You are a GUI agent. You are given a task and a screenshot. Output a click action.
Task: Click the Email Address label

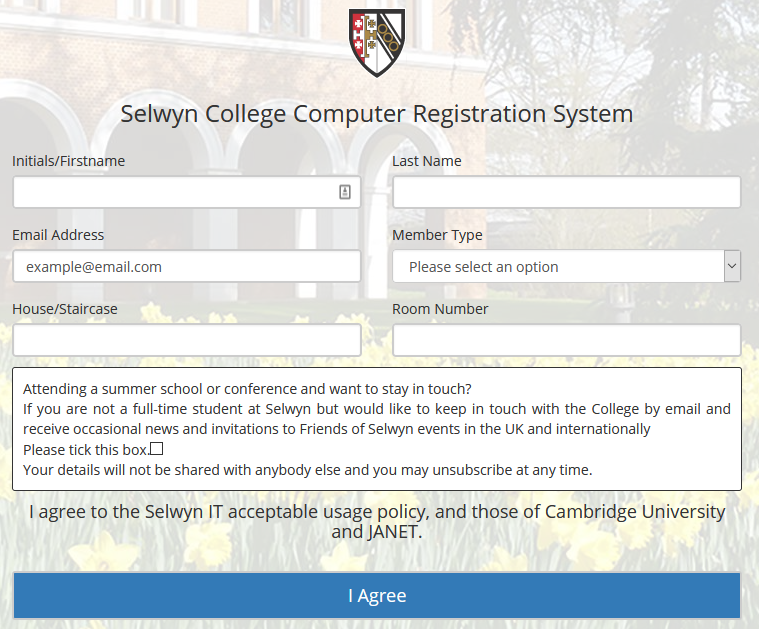tap(58, 235)
